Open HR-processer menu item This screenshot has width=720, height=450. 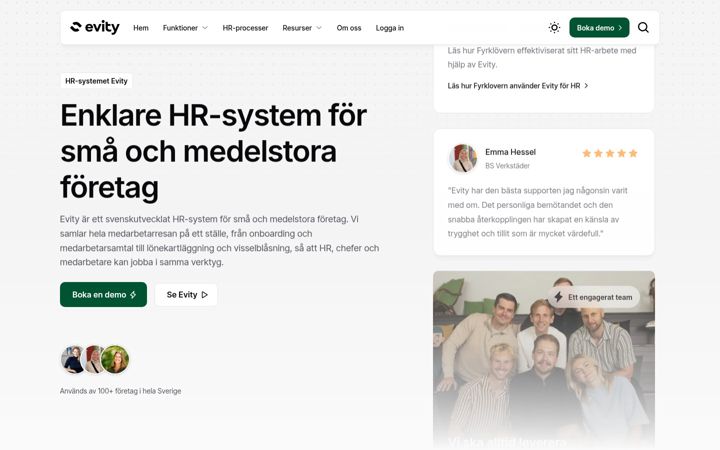coord(245,28)
